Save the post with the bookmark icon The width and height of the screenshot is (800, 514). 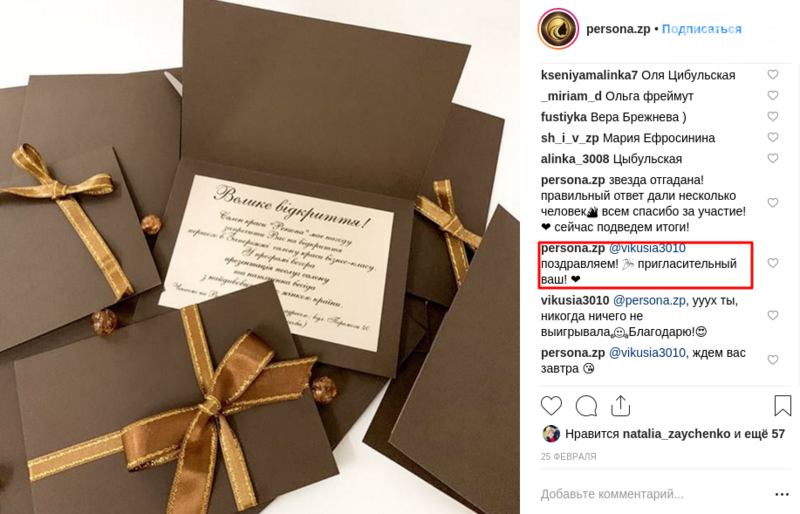pyautogui.click(x=782, y=406)
